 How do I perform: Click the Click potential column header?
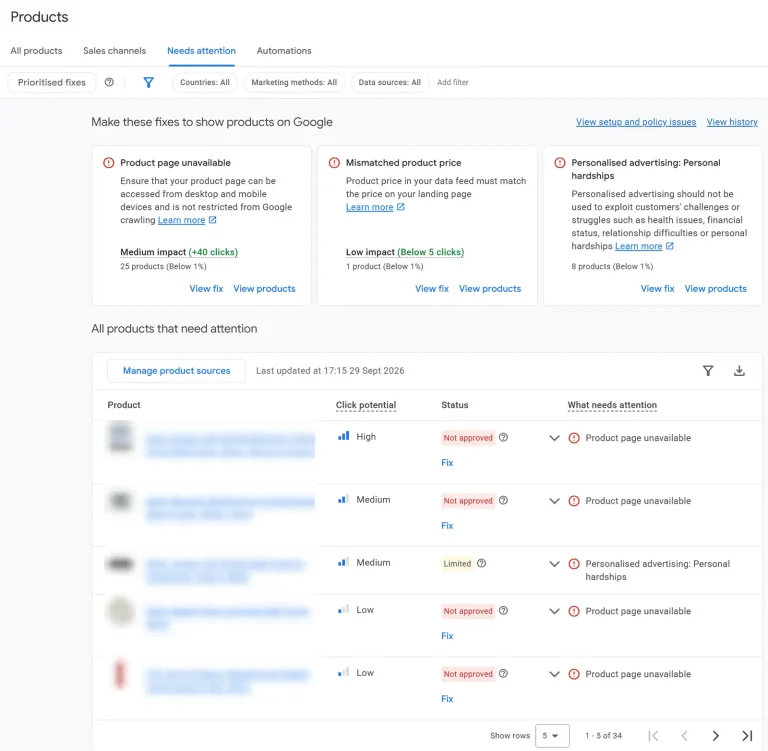366,405
